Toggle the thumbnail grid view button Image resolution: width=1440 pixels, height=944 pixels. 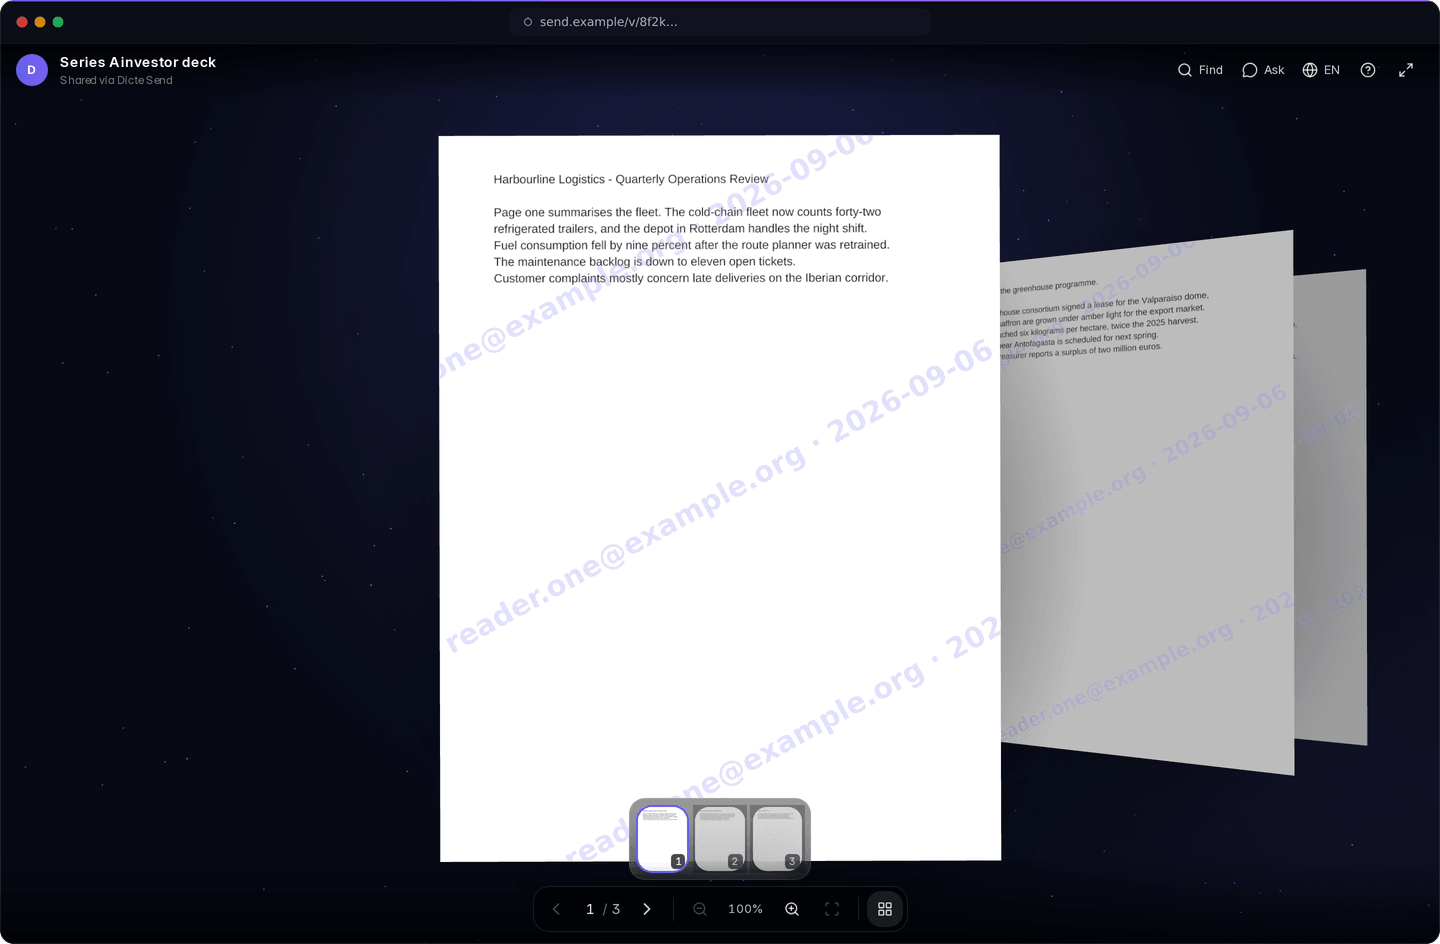point(885,909)
